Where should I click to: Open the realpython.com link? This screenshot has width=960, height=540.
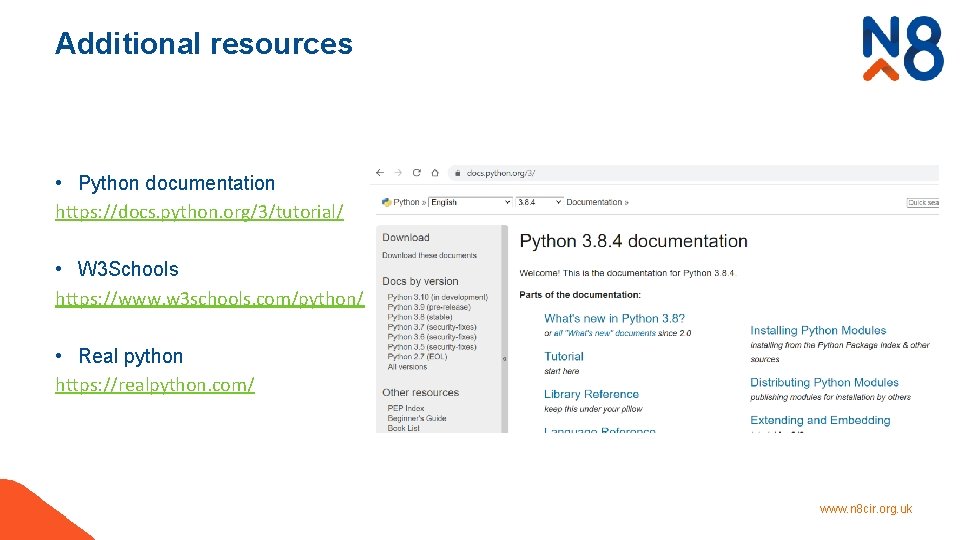pos(155,385)
